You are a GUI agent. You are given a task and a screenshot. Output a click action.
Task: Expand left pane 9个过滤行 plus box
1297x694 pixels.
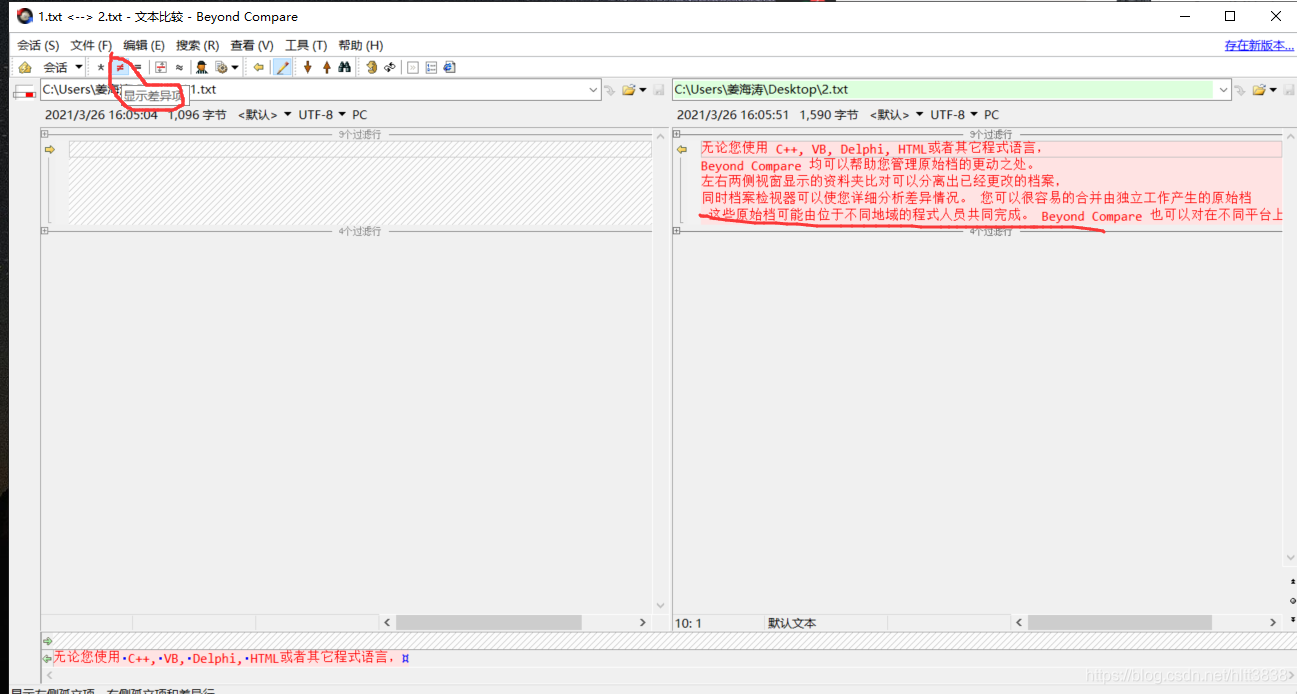[x=45, y=134]
